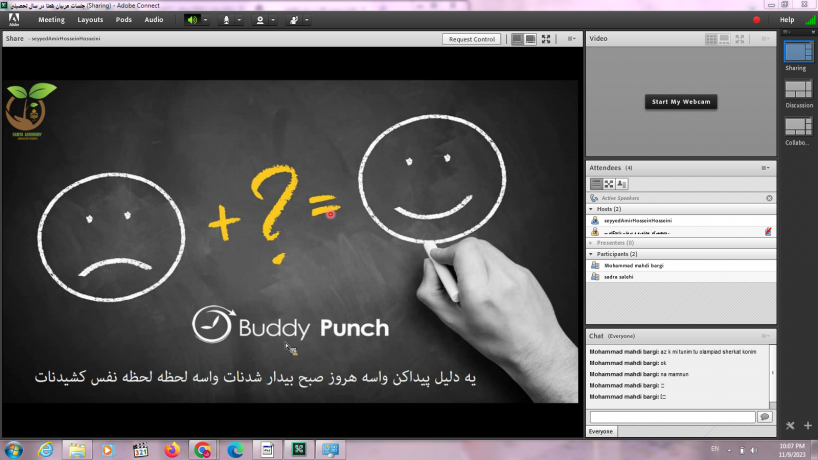This screenshot has height=460, width=818.
Task: Open the Share pod options menu
Action: (571, 39)
